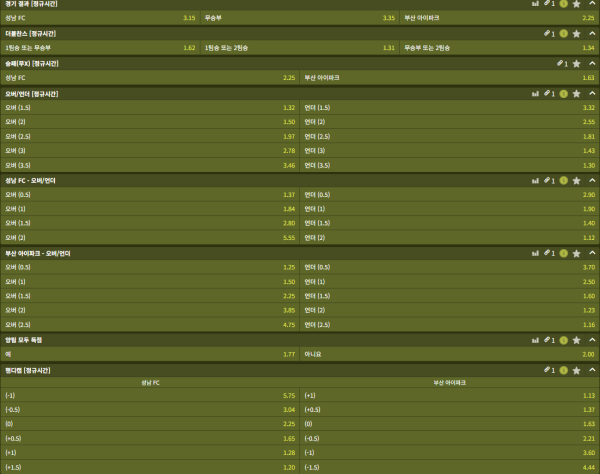Collapse the 오버/언더 [정규시간] section chevron

(590, 93)
